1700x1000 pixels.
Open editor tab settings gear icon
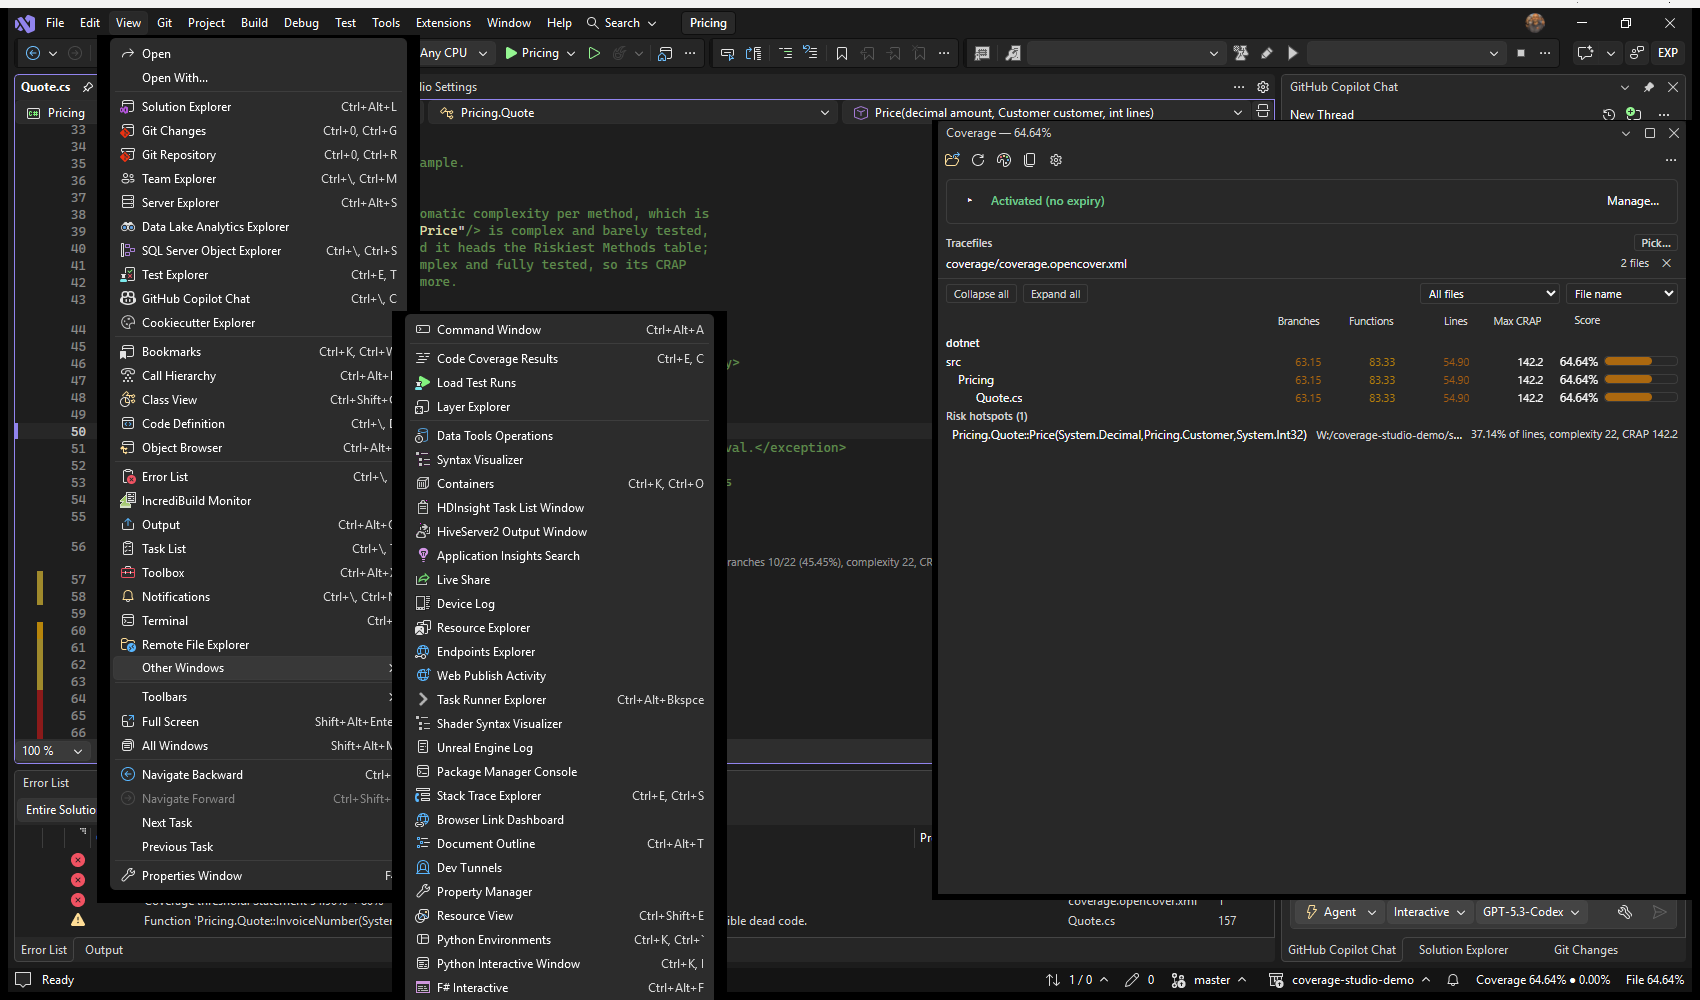(x=1263, y=87)
